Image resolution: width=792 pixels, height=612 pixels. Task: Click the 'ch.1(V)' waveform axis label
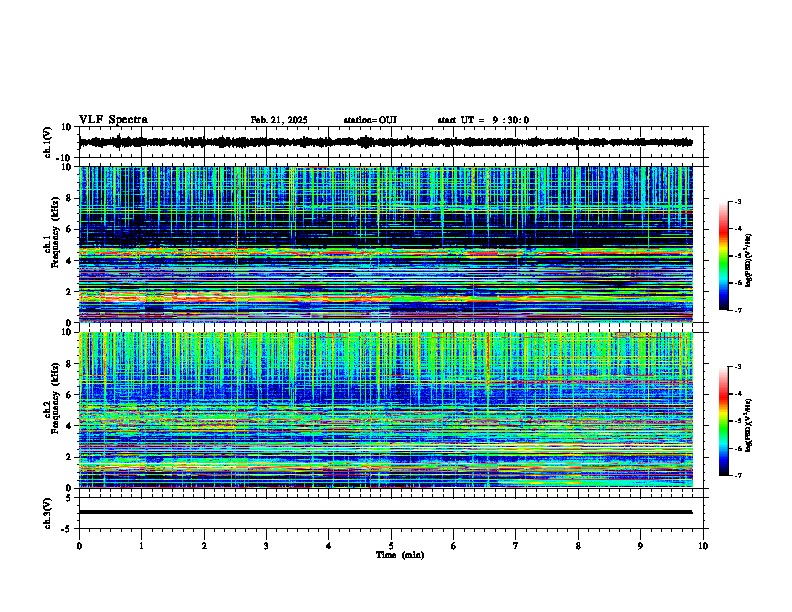coord(48,142)
